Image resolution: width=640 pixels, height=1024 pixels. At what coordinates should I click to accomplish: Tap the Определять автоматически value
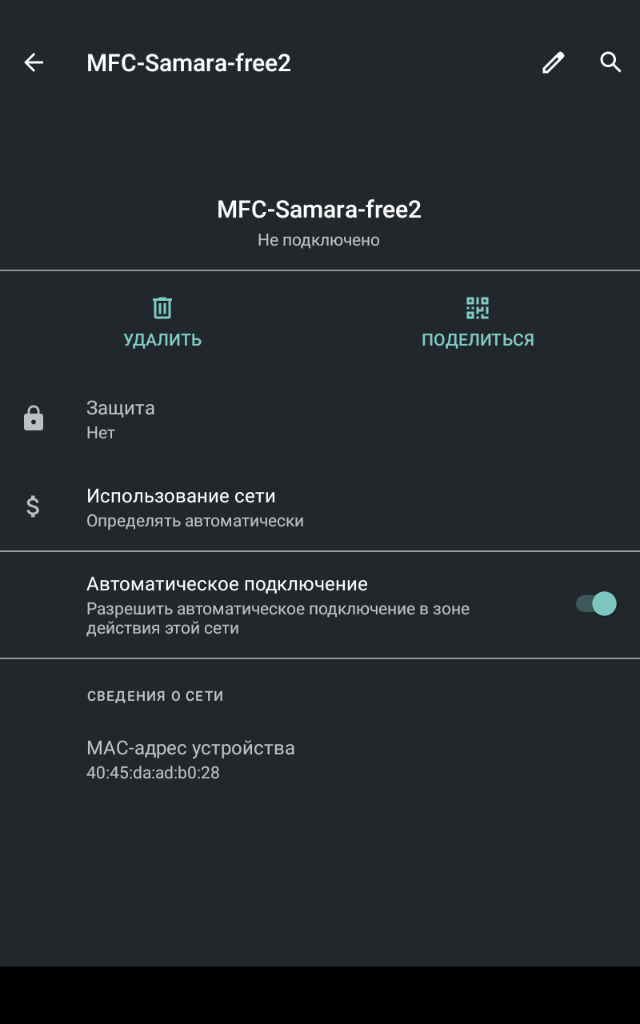click(195, 521)
